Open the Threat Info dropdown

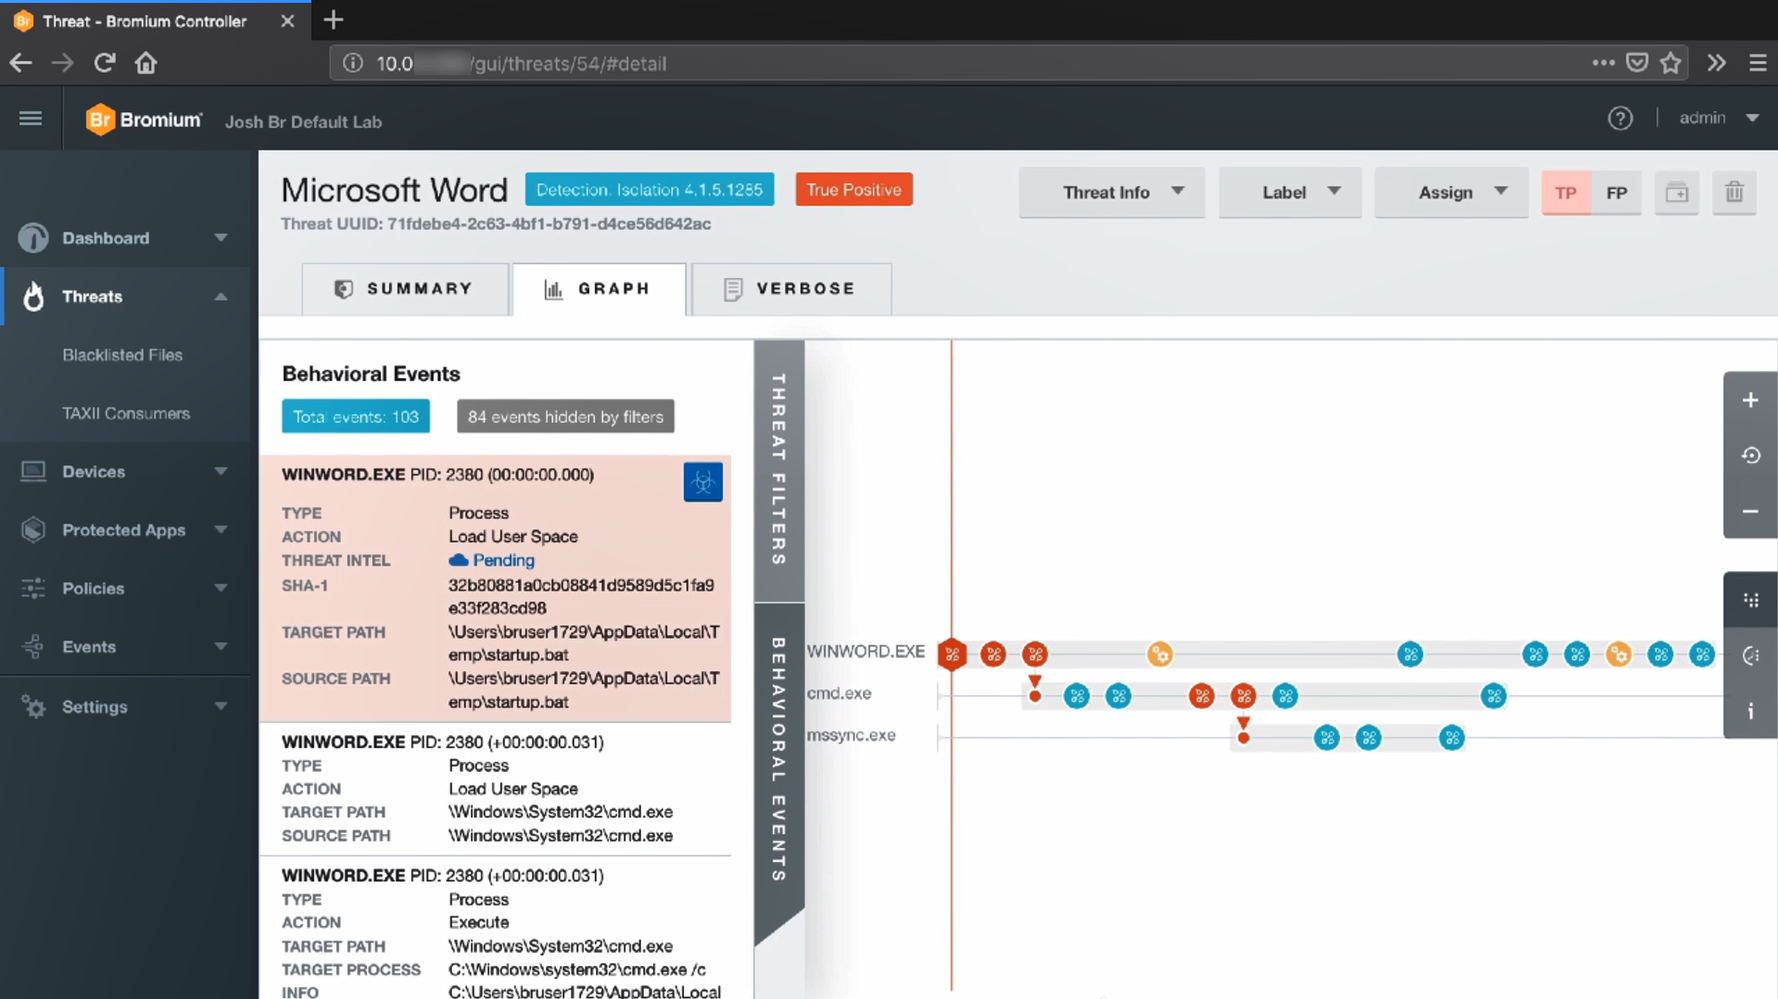click(x=1112, y=192)
